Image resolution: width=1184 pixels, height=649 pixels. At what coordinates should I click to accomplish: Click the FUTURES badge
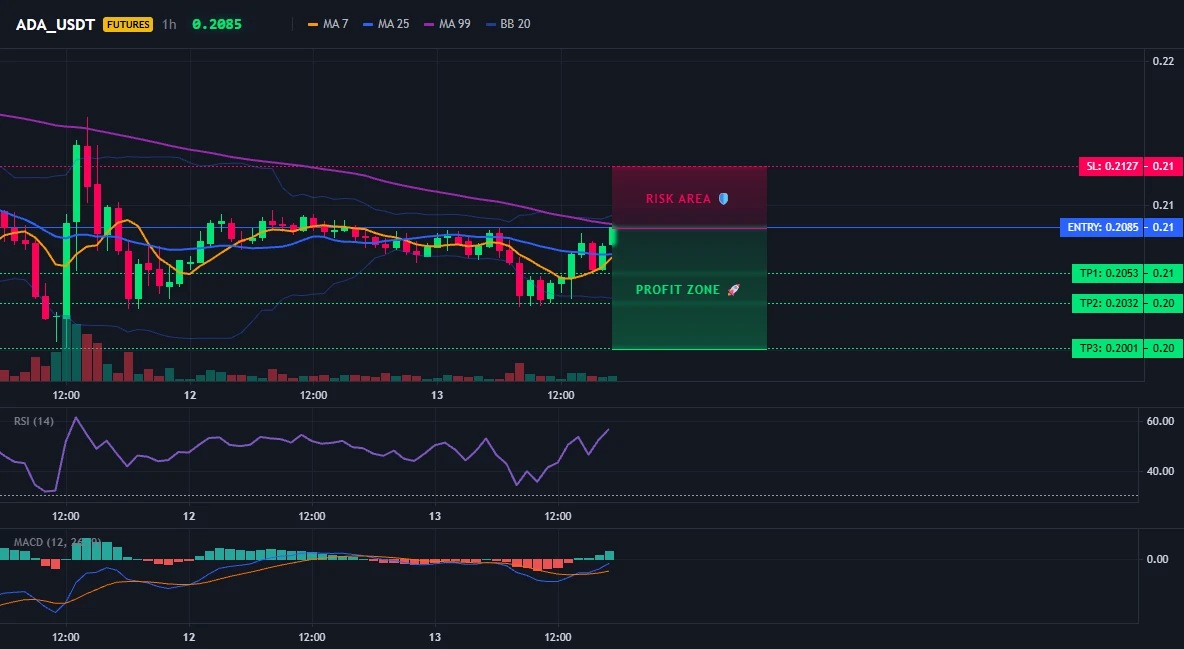(128, 24)
